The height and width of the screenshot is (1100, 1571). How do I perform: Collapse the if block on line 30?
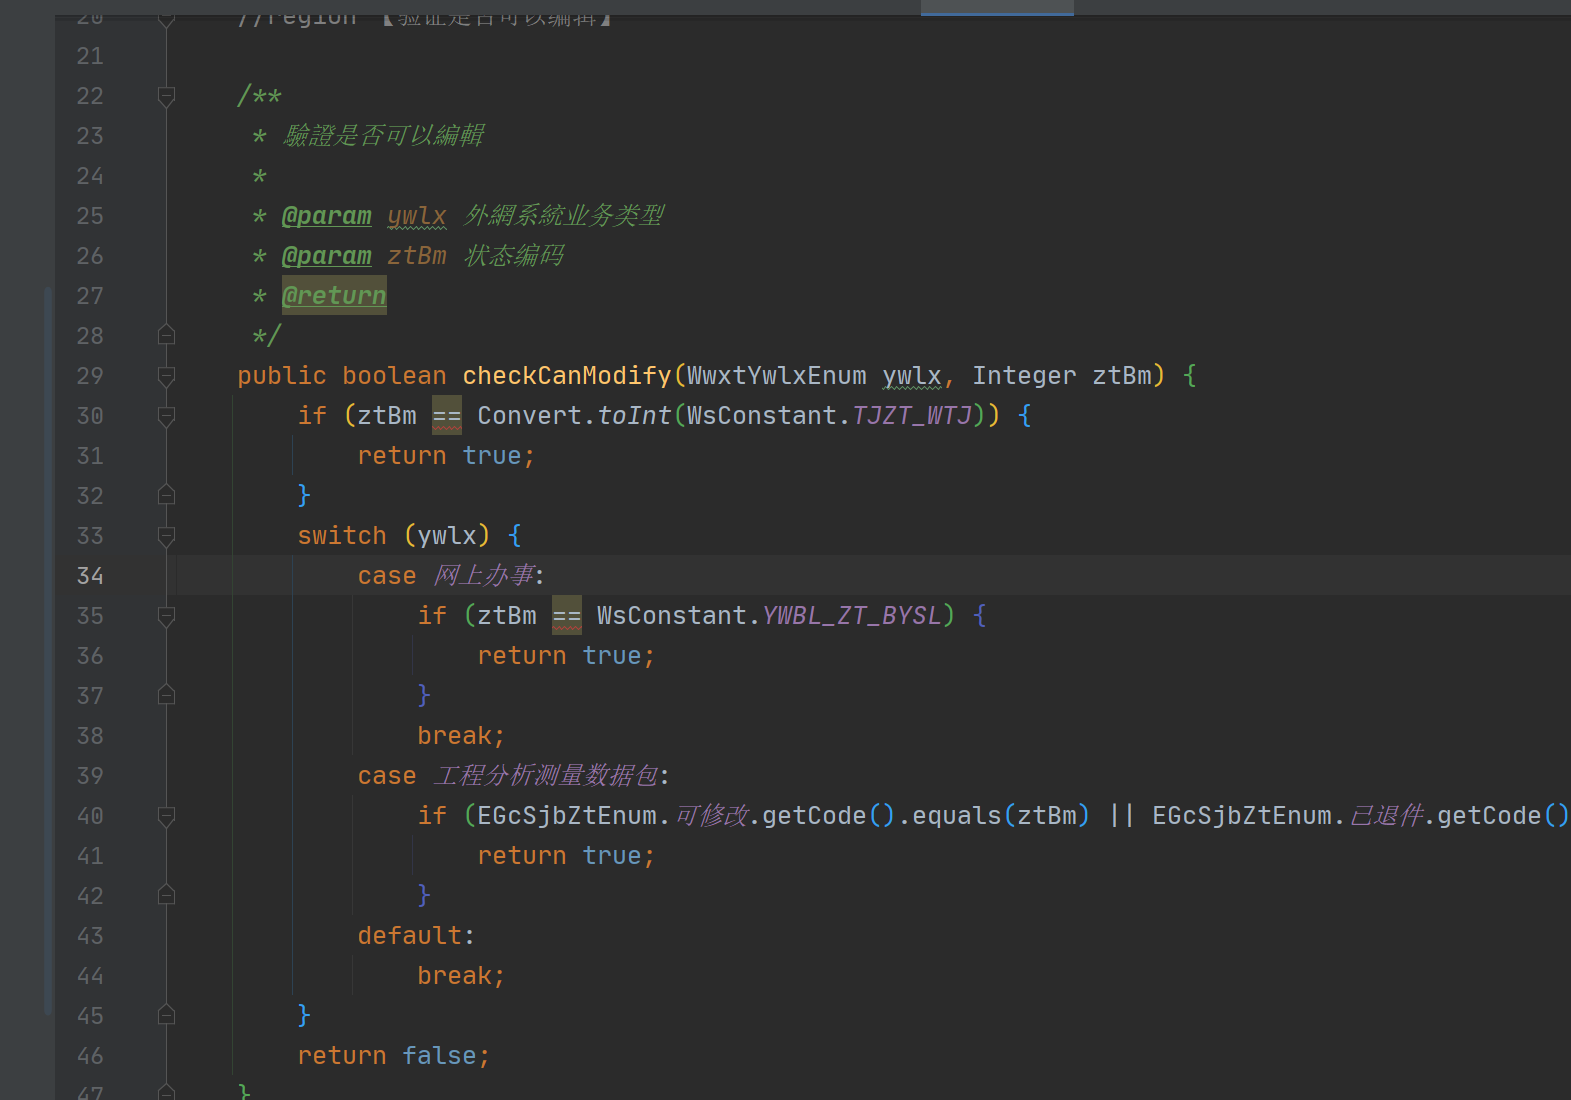(x=166, y=416)
